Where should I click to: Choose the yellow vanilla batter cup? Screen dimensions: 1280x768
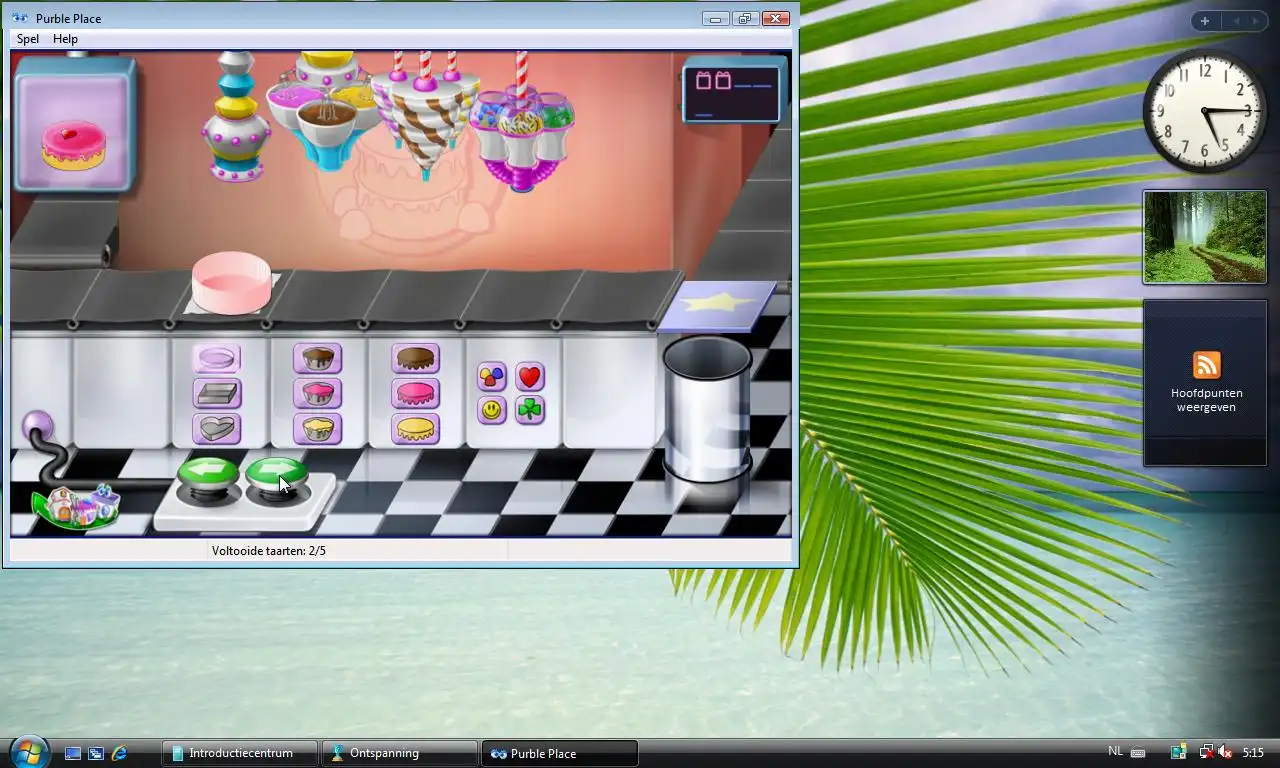coord(318,428)
